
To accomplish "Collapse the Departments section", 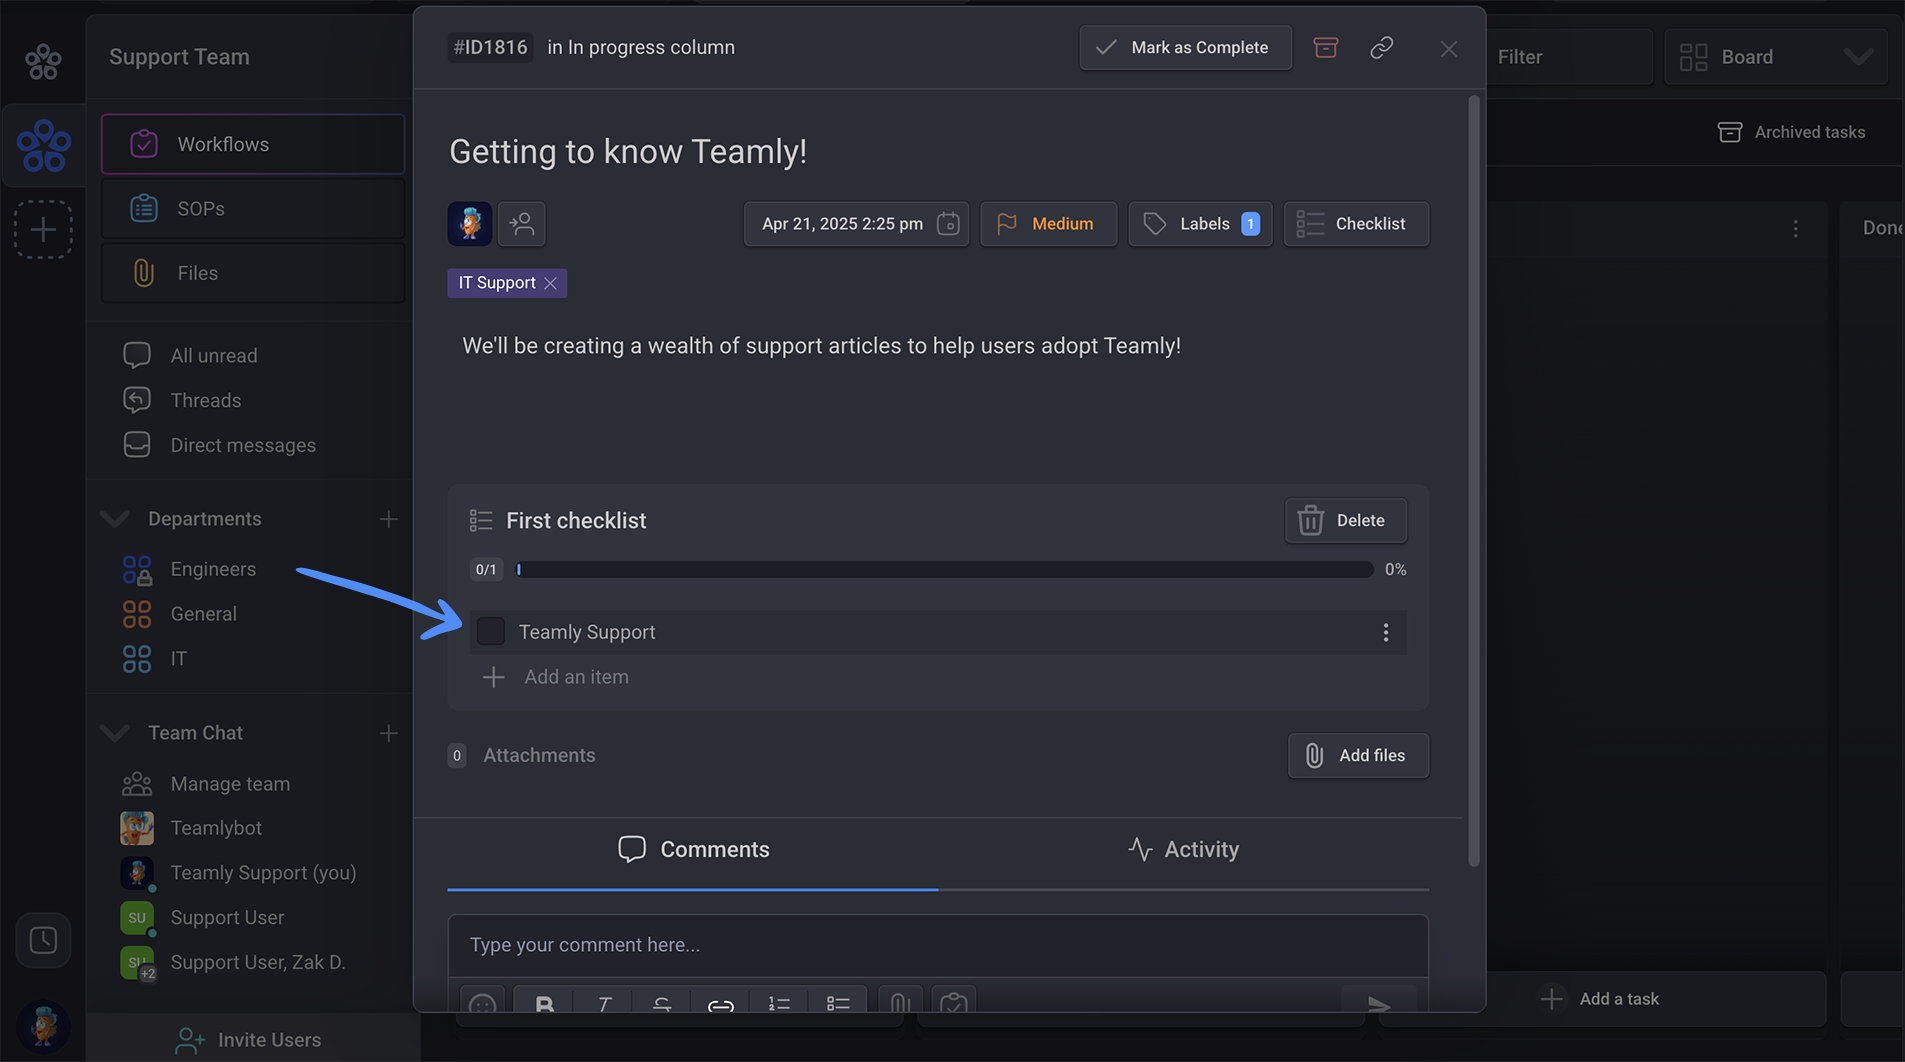I will coord(116,519).
